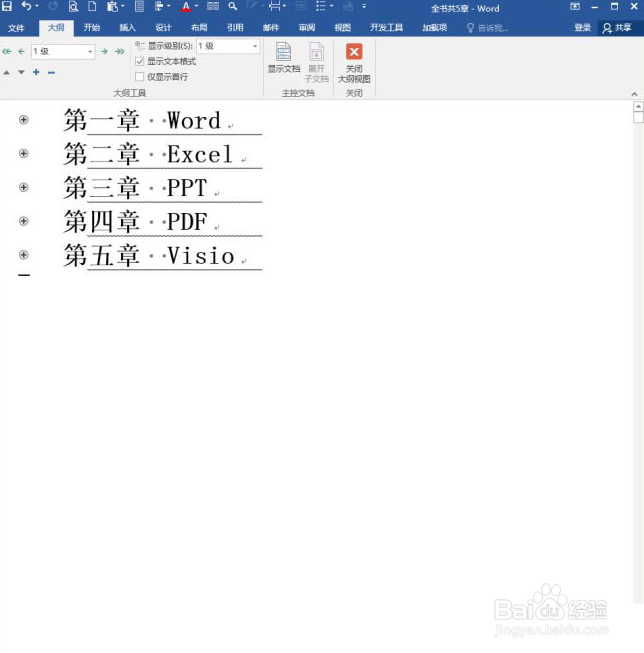Click the blue minus Collapse icon

pyautogui.click(x=51, y=72)
